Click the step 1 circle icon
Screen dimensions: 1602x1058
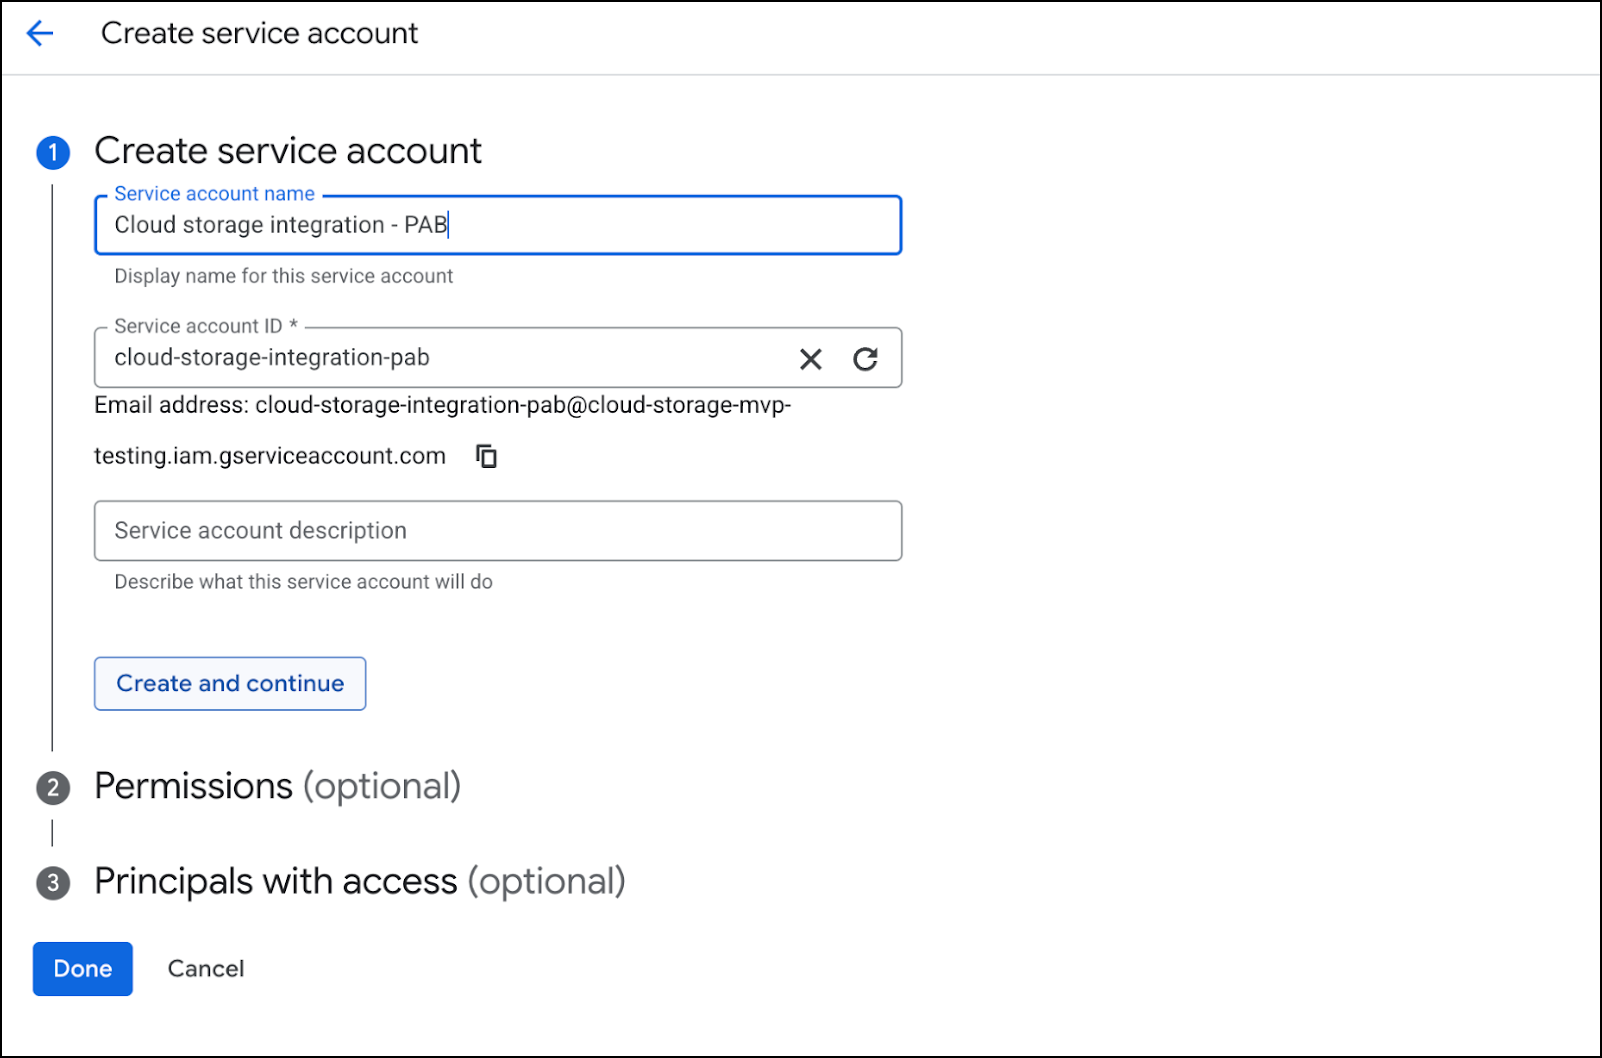click(53, 153)
